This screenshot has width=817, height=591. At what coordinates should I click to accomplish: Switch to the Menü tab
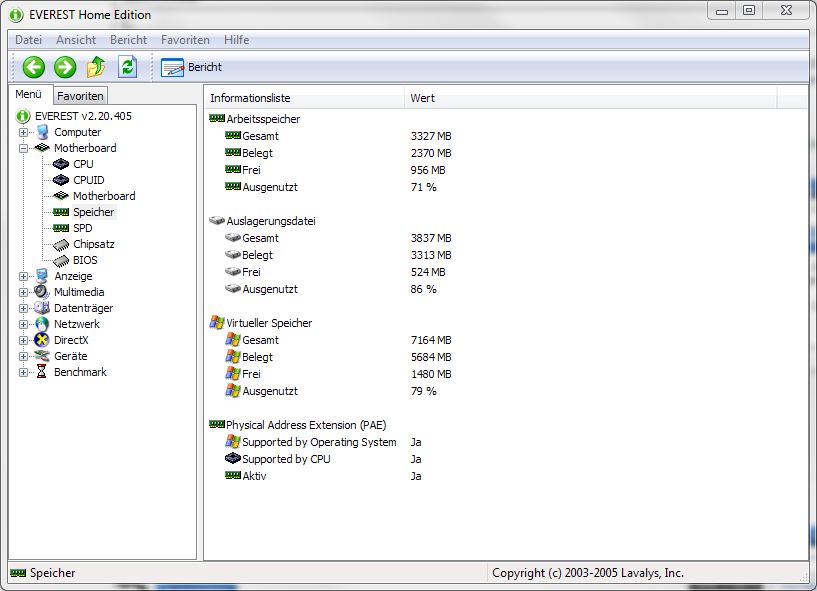(28, 94)
